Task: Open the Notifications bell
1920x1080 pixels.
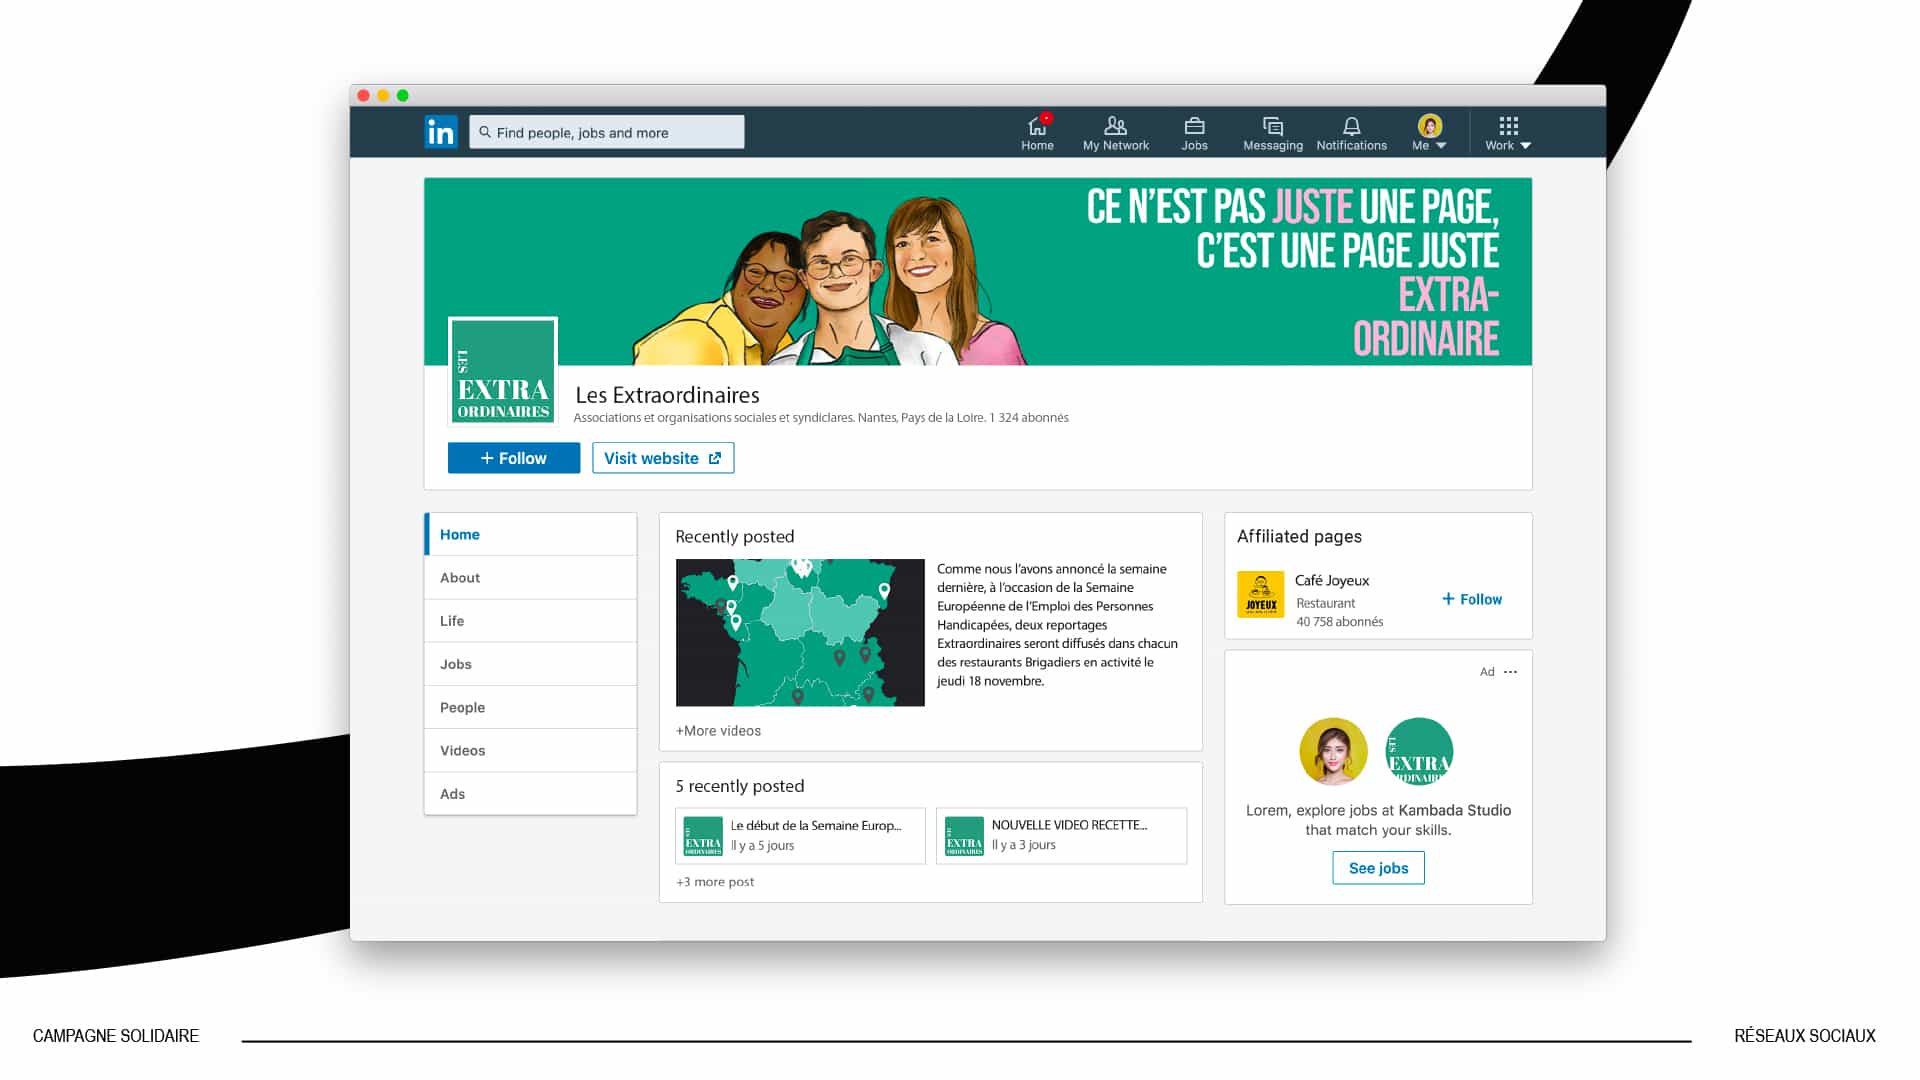Action: point(1351,133)
